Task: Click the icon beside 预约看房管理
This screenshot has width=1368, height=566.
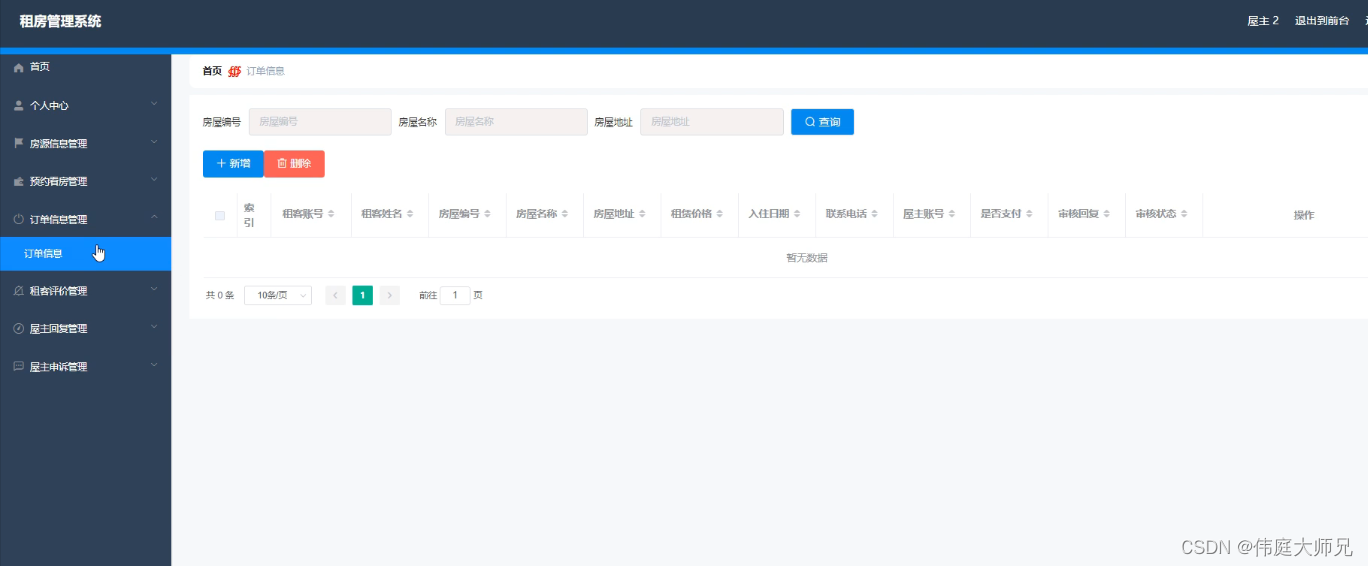Action: click(x=18, y=181)
